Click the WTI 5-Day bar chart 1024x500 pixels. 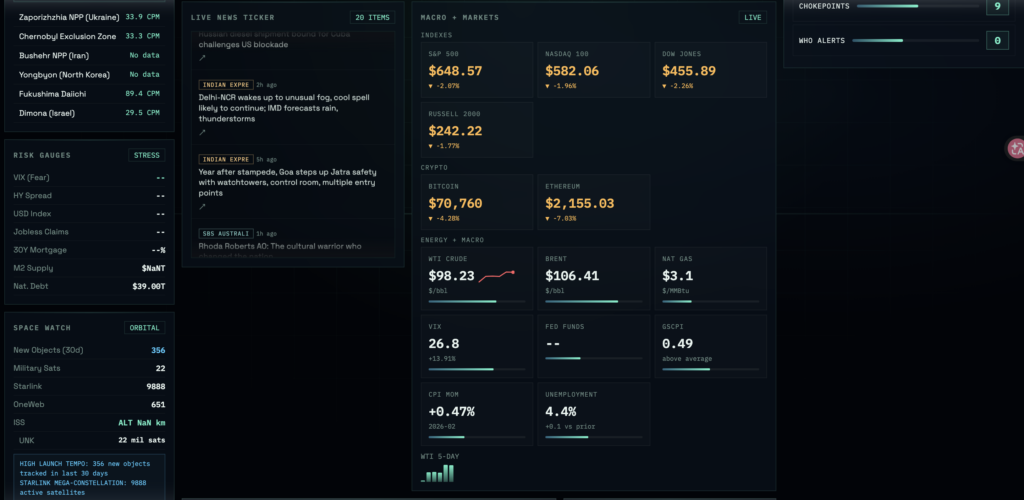tap(438, 474)
